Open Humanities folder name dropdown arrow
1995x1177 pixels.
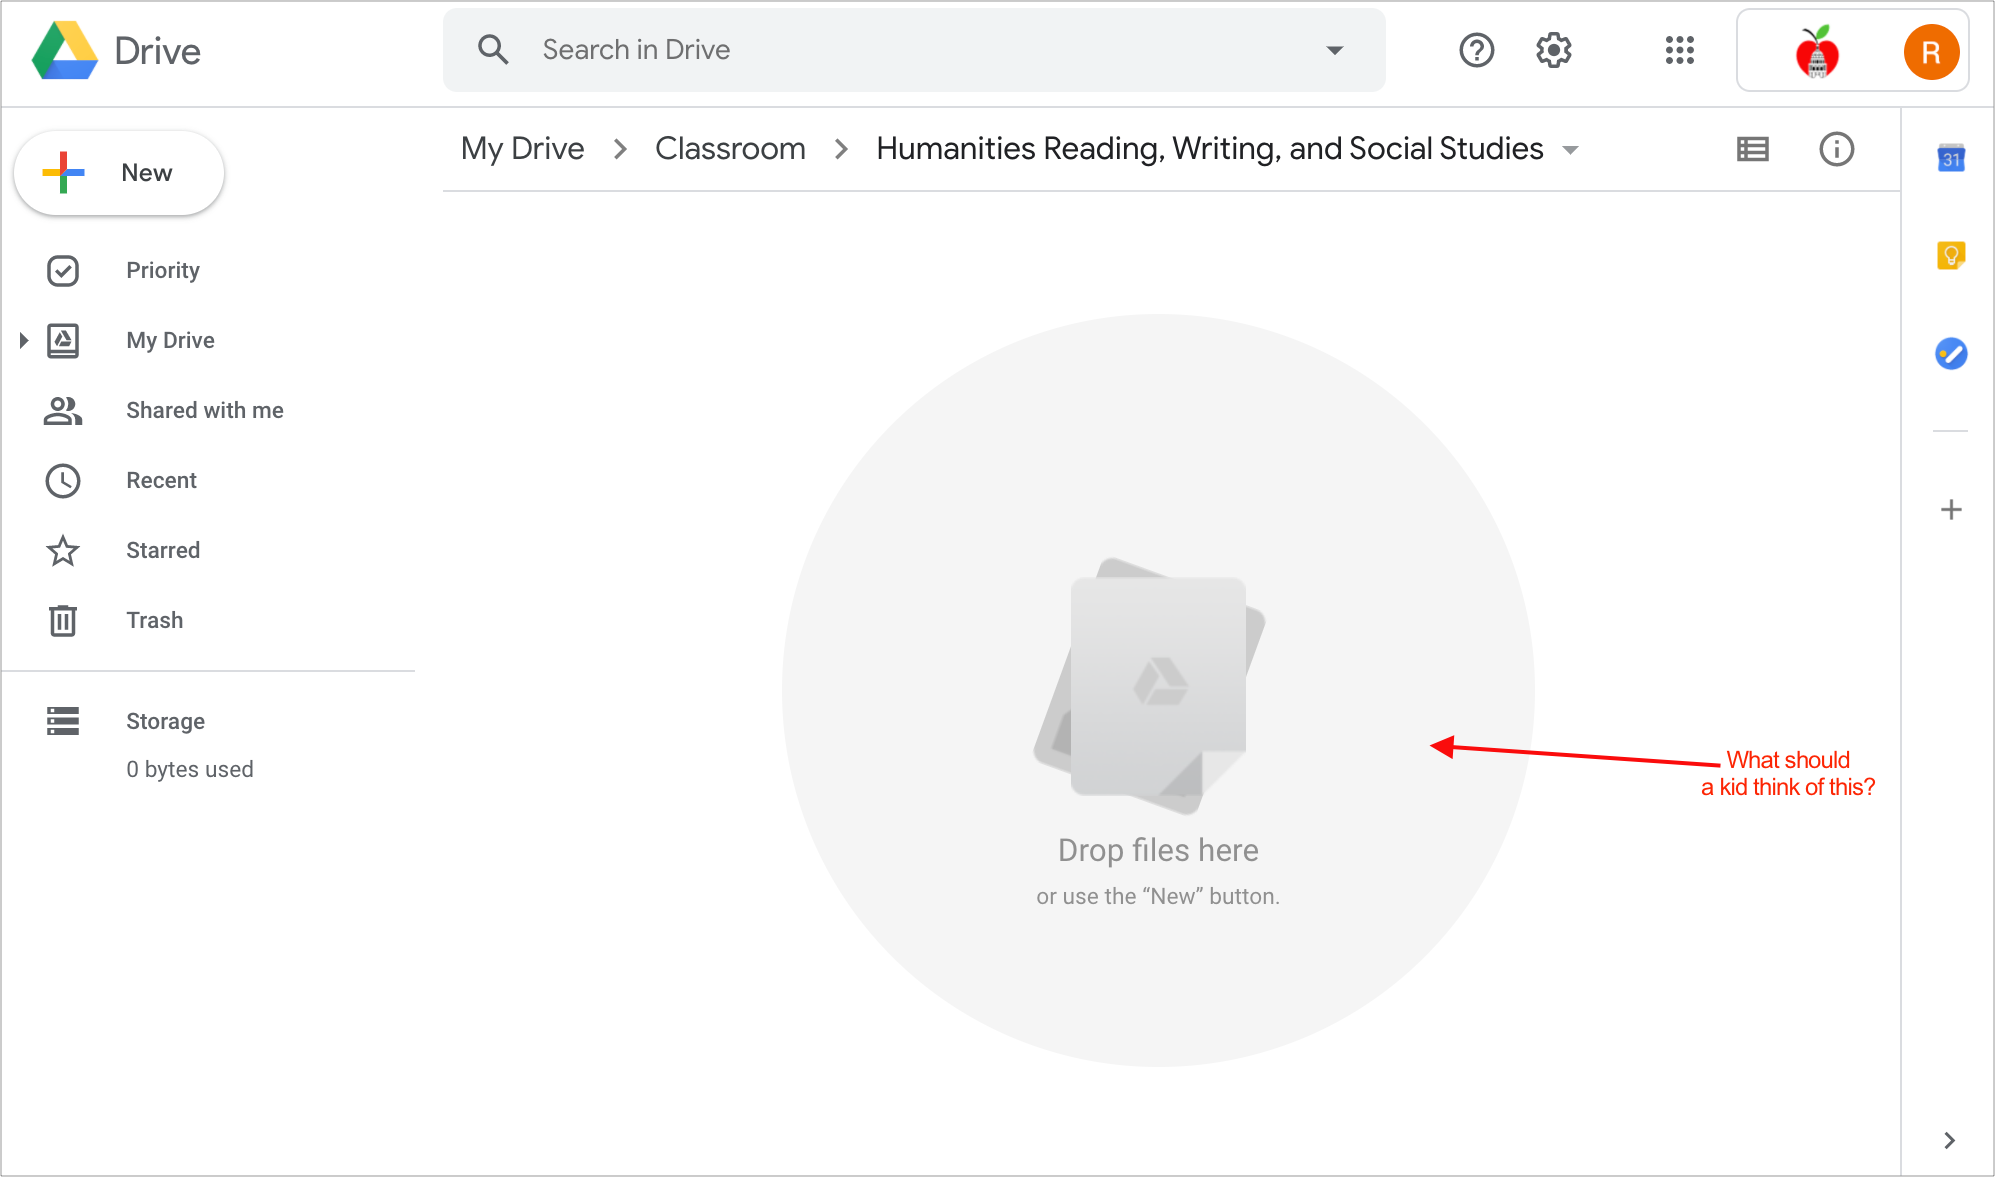pyautogui.click(x=1570, y=150)
